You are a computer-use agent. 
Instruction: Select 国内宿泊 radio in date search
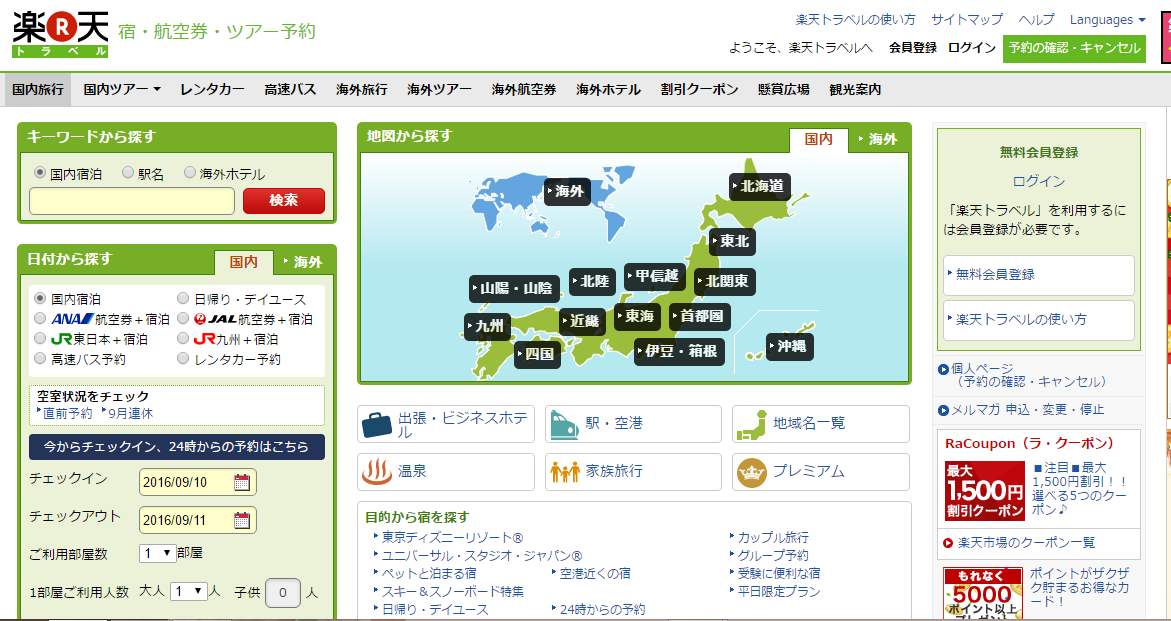coord(40,299)
